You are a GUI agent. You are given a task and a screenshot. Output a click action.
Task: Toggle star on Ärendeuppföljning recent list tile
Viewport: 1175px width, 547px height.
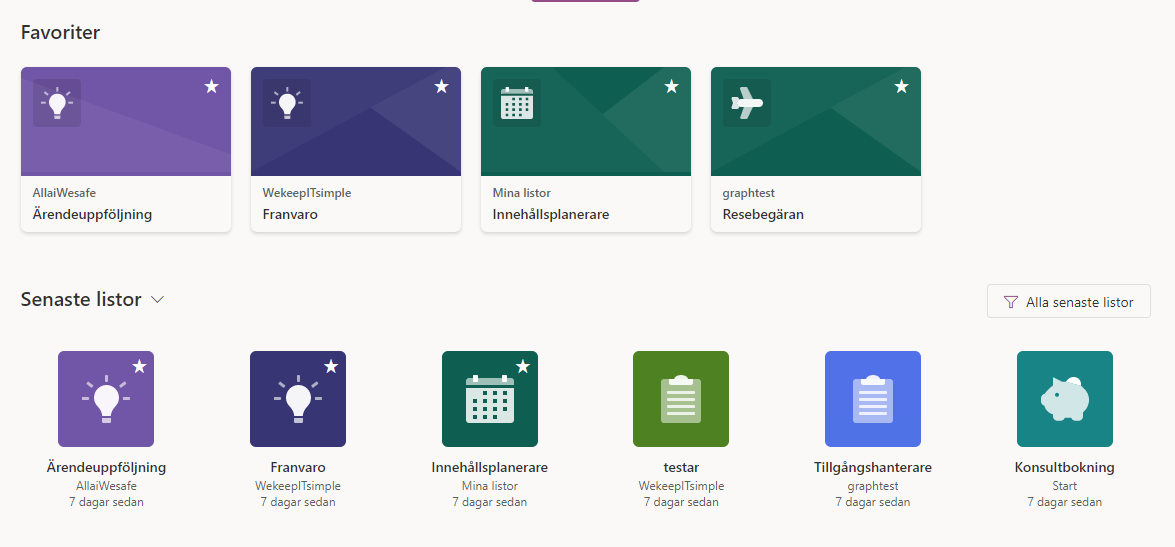tap(139, 366)
